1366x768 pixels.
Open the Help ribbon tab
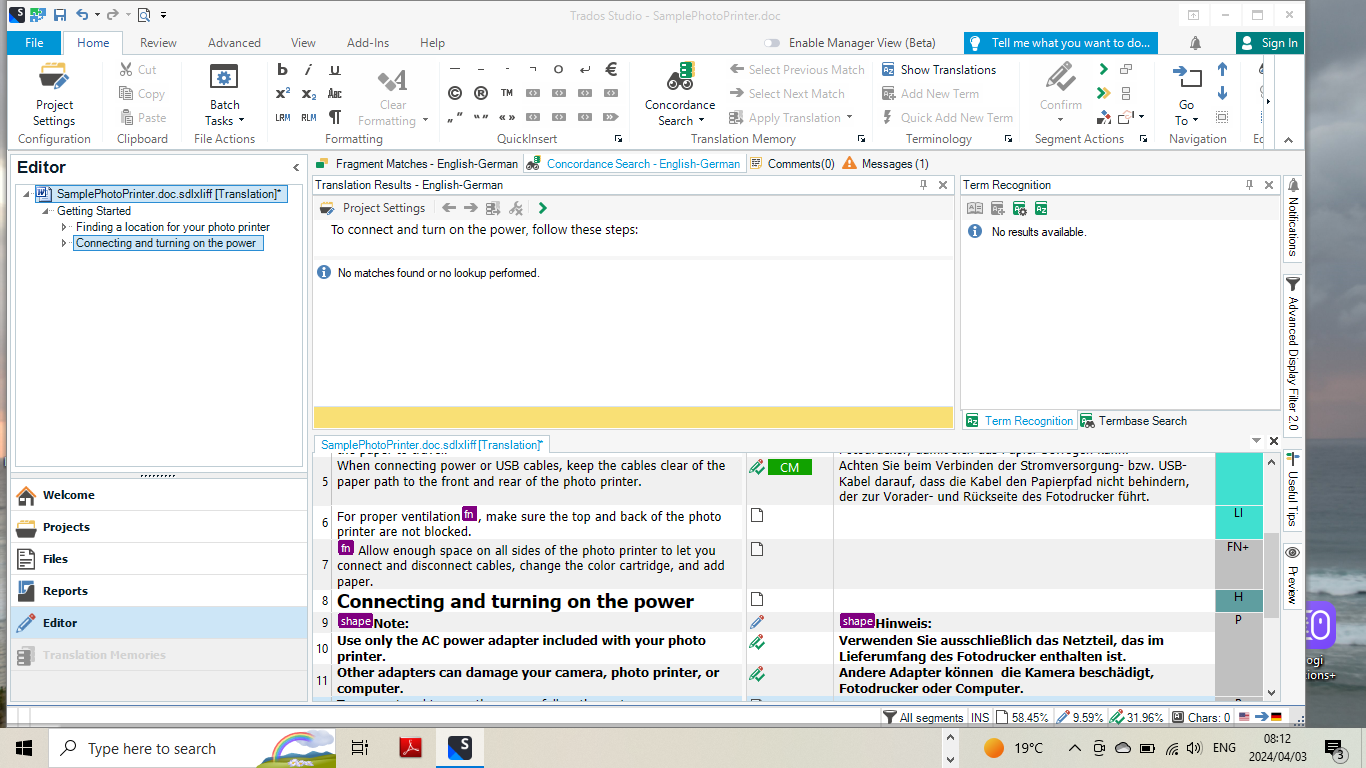pyautogui.click(x=432, y=43)
